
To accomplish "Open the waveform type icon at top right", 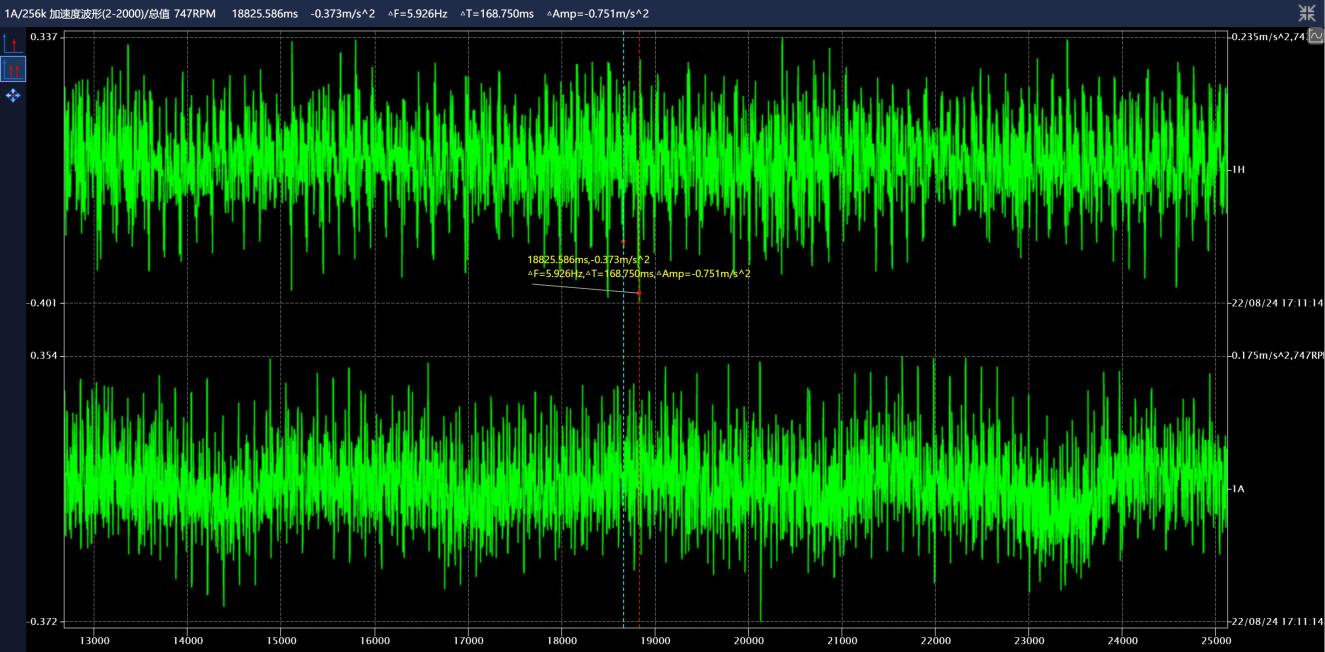I will point(1316,36).
